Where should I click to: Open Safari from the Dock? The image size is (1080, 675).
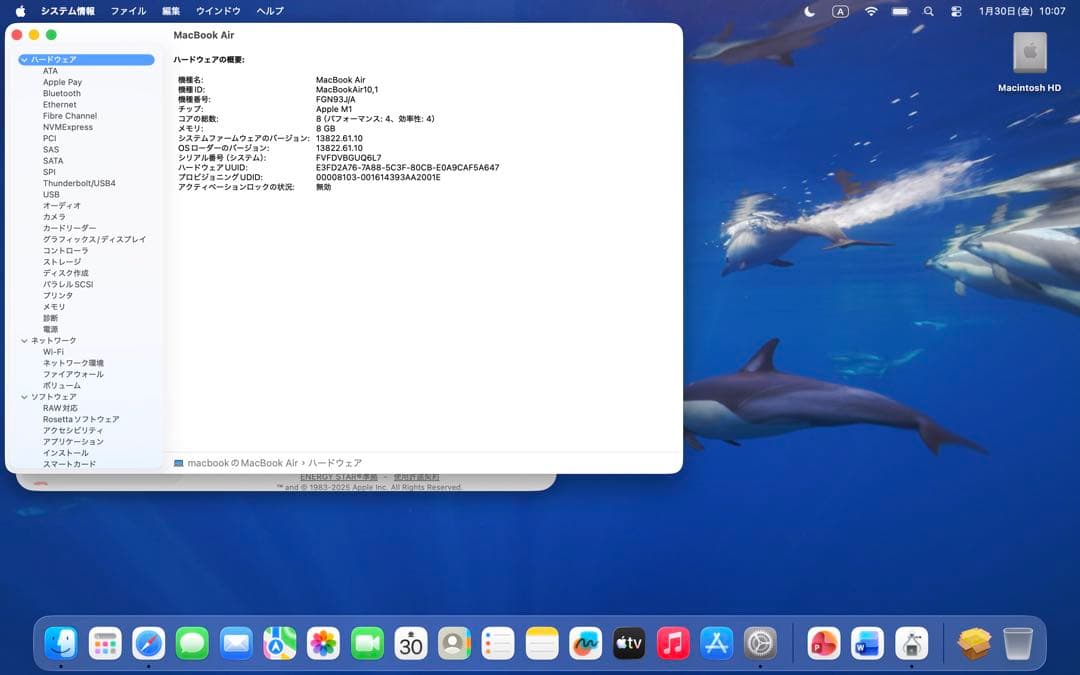(x=150, y=645)
